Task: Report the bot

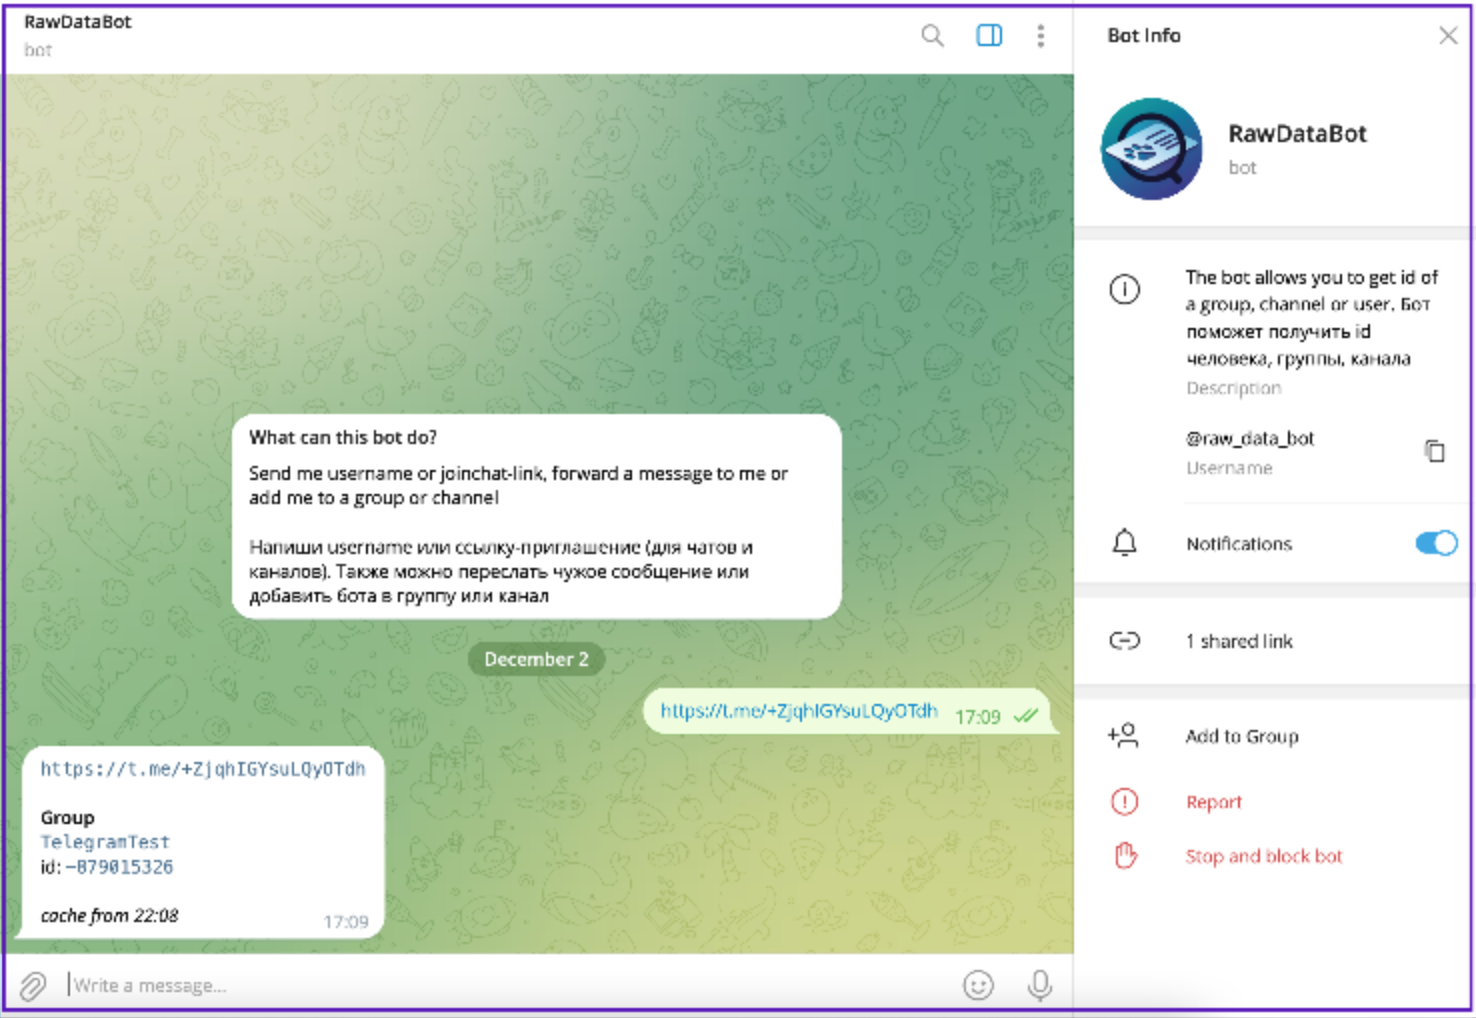Action: 1213,802
